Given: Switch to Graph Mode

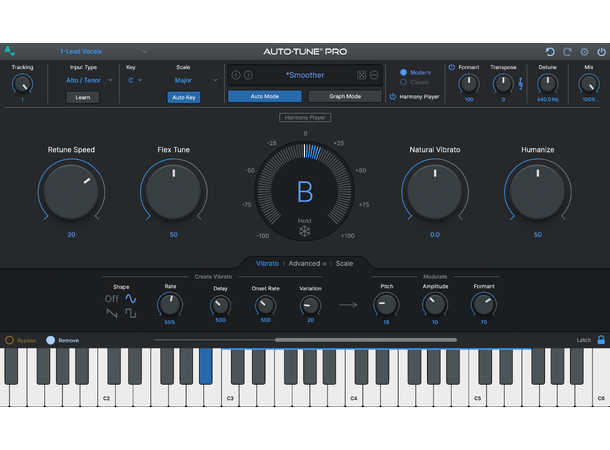Looking at the screenshot, I should point(345,96).
